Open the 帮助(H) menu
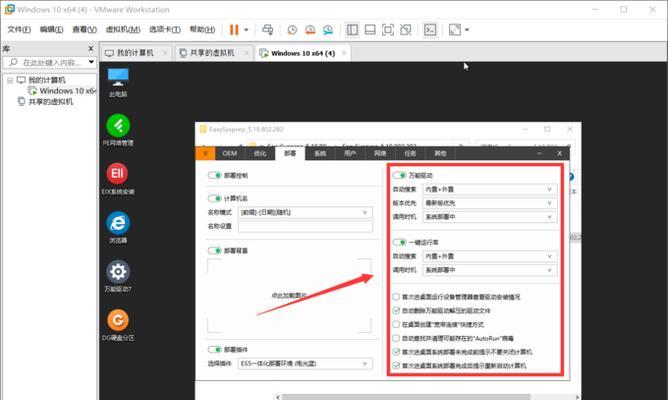The width and height of the screenshot is (668, 400). coord(202,29)
